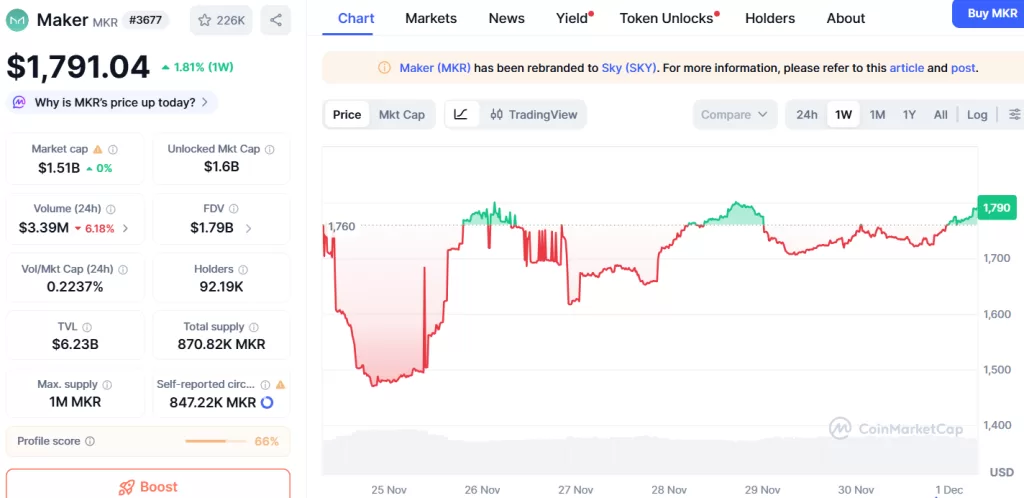Open the TradingView candlestick chart view
Image resolution: width=1024 pixels, height=498 pixels.
coord(534,115)
